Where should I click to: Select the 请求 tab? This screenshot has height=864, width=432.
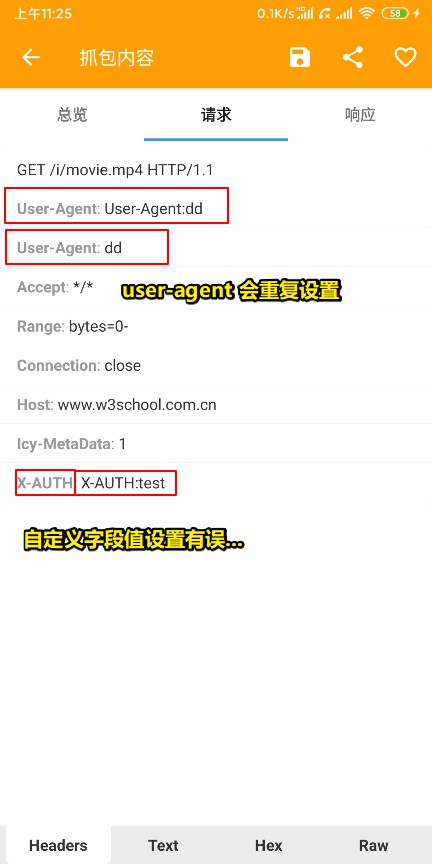(216, 115)
